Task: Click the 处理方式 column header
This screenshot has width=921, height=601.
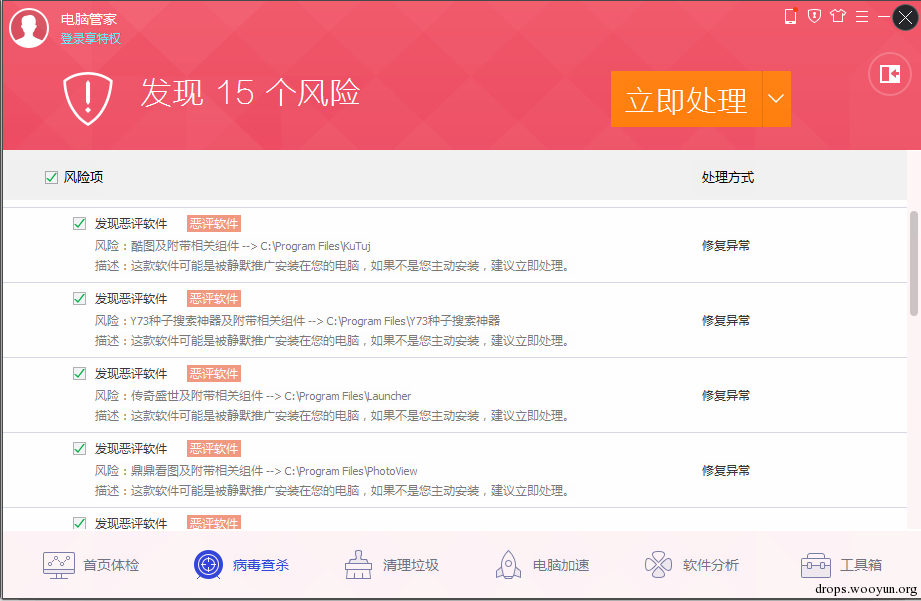Action: (x=728, y=177)
